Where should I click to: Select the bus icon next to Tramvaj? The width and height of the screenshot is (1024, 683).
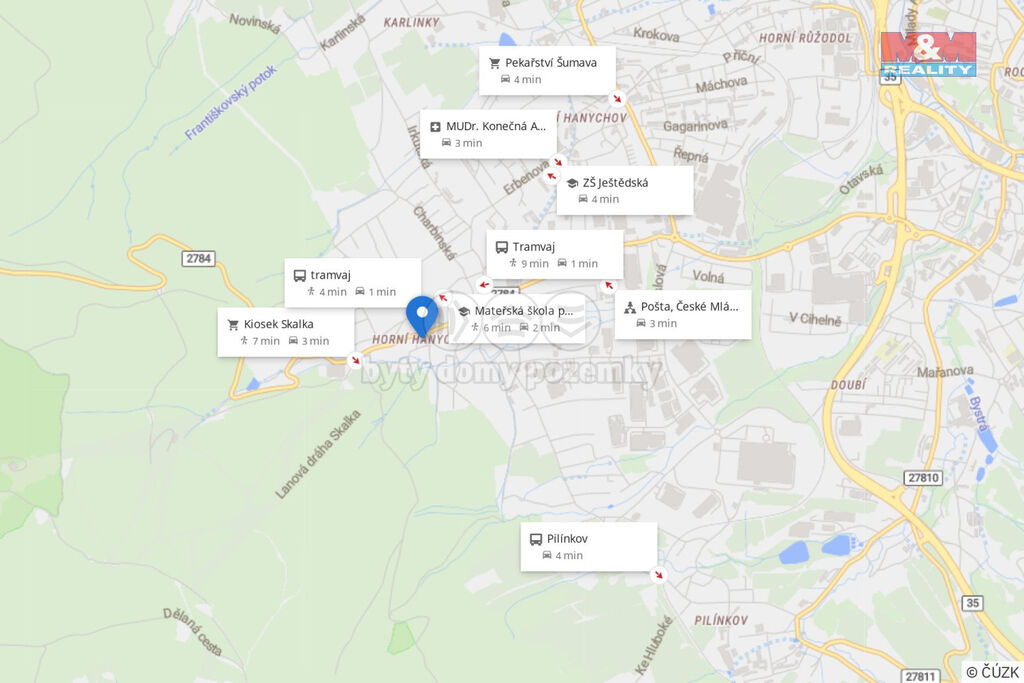(x=502, y=247)
